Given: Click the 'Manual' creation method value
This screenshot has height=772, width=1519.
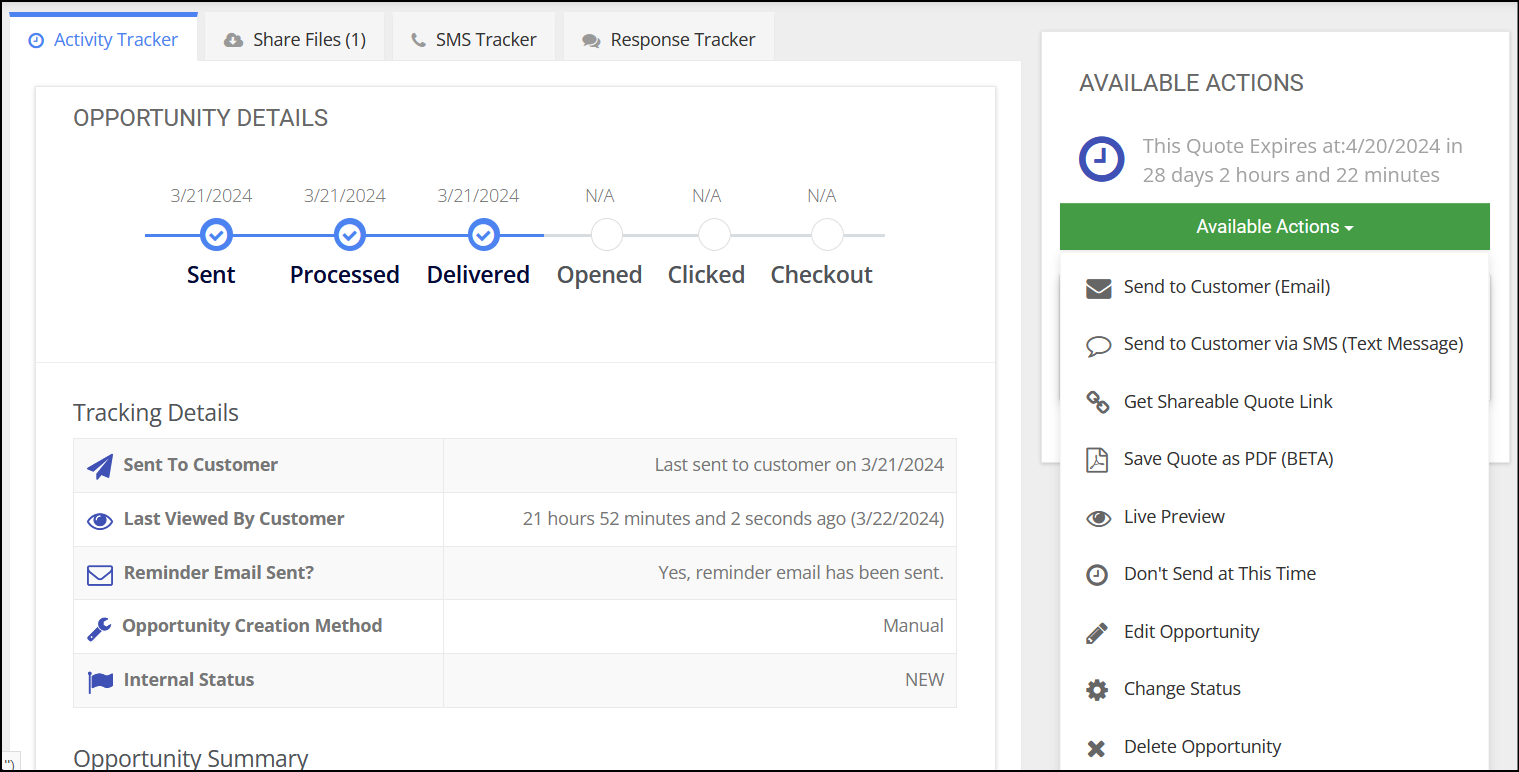Looking at the screenshot, I should (913, 626).
